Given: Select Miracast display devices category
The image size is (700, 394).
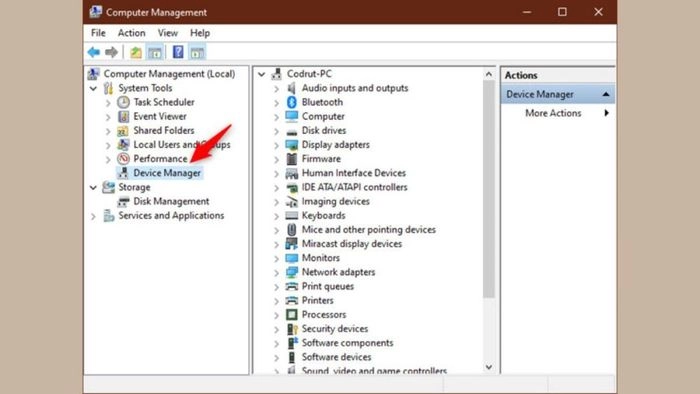Looking at the screenshot, I should [x=352, y=244].
